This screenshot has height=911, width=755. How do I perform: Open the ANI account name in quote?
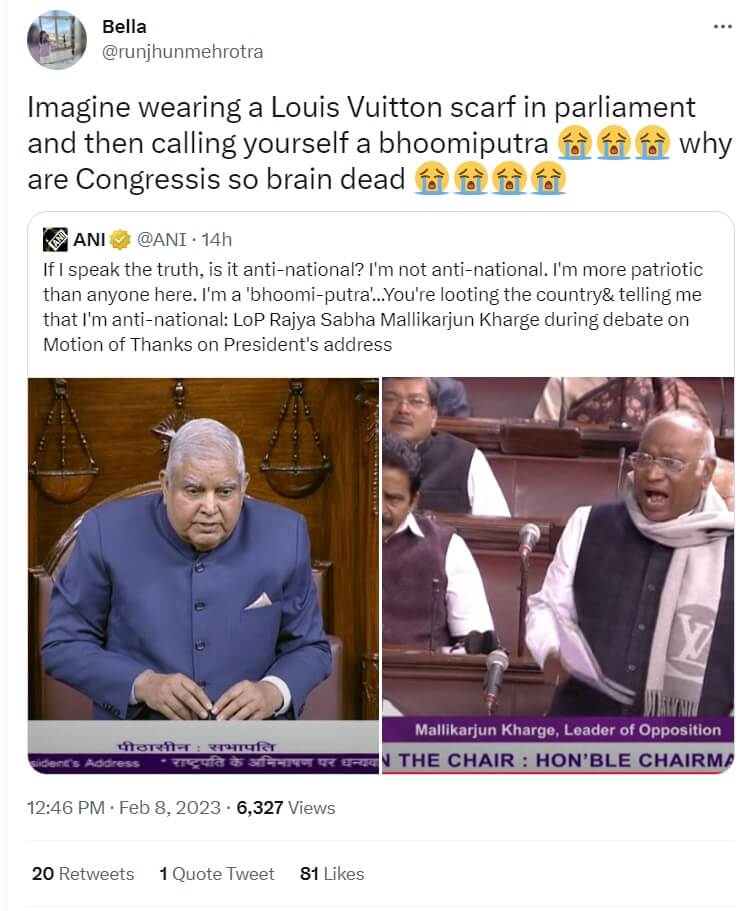89,239
